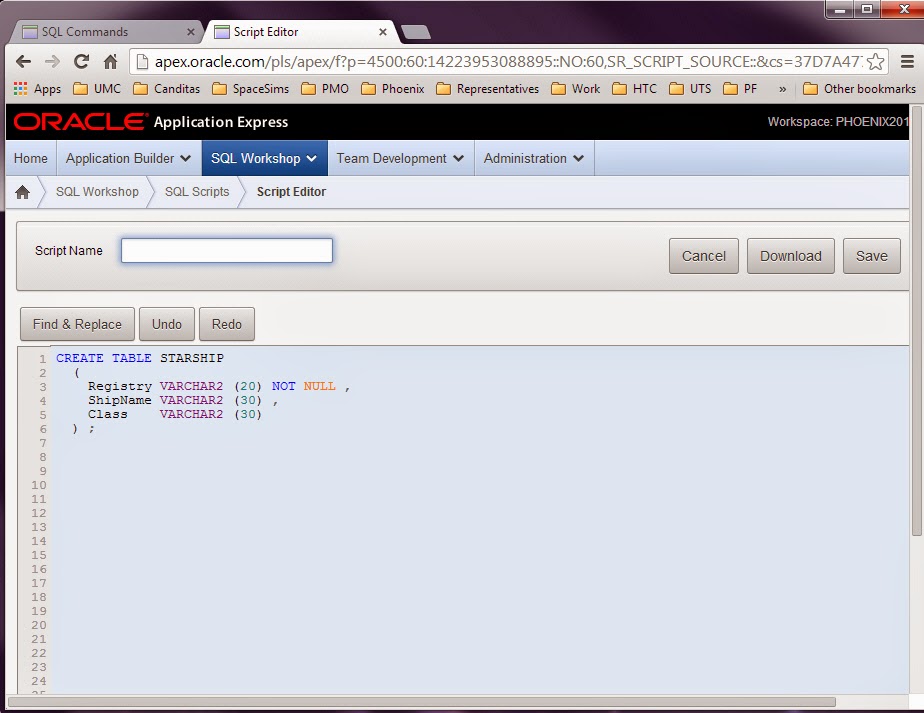924x713 pixels.
Task: Navigate to SQL Scripts via breadcrumb link
Action: coord(195,191)
